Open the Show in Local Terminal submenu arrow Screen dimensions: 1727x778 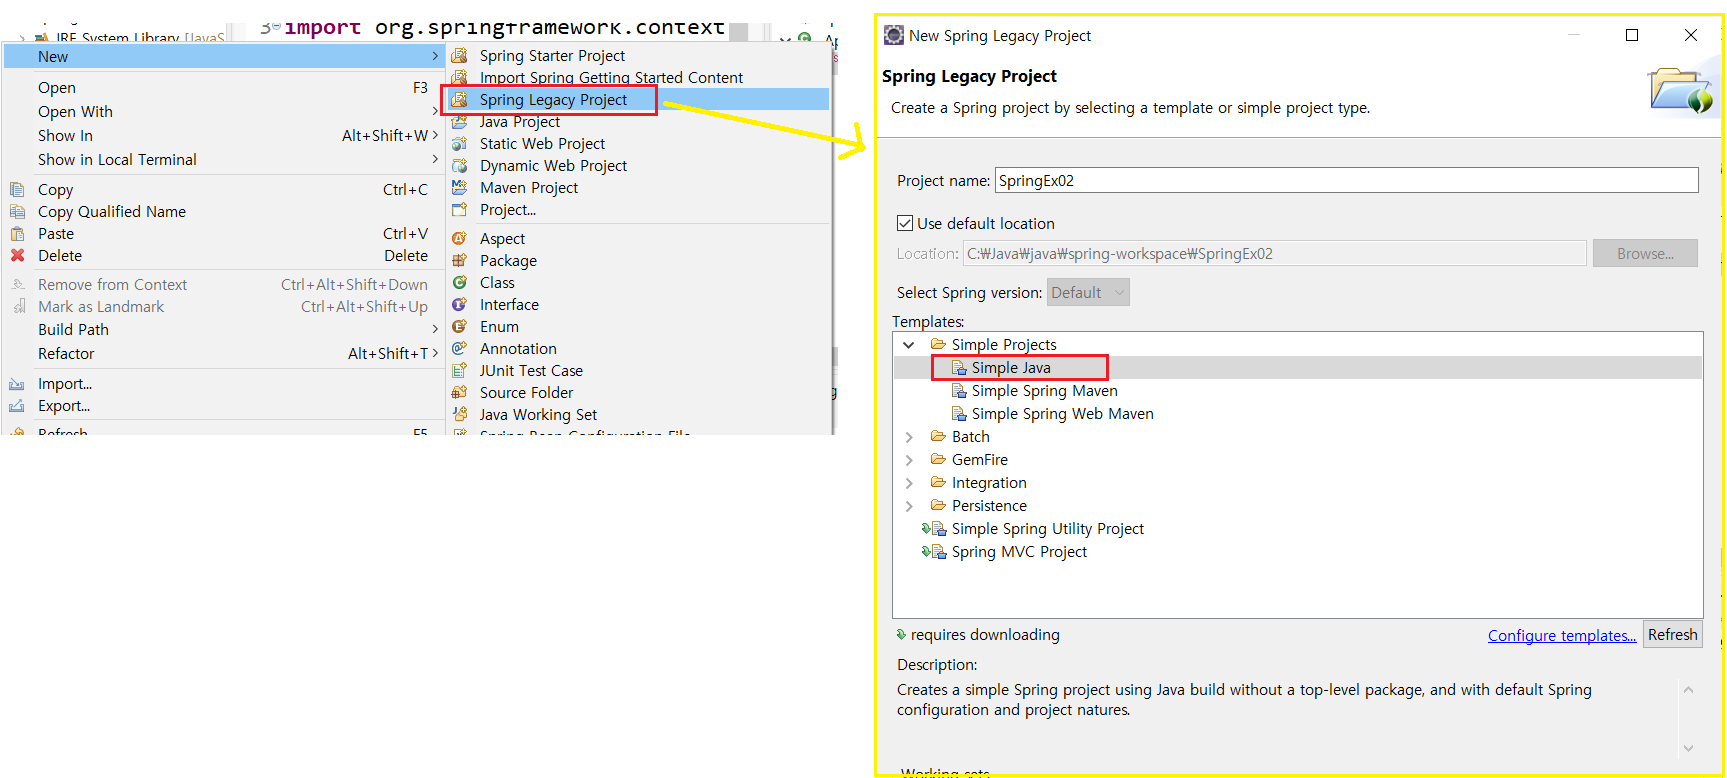coord(435,159)
